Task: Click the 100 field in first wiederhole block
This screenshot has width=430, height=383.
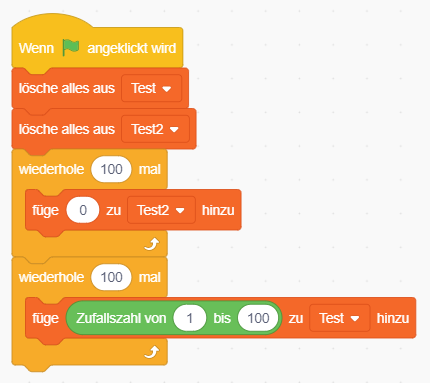Action: tap(111, 169)
